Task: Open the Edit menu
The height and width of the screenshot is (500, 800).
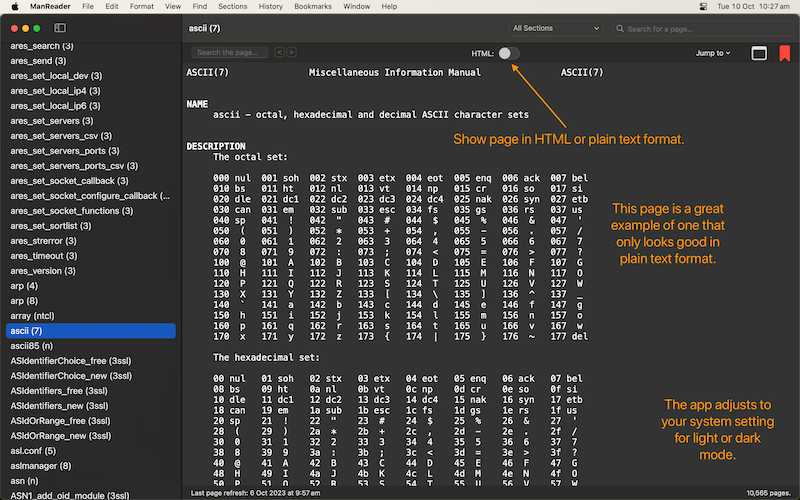Action: tap(112, 6)
